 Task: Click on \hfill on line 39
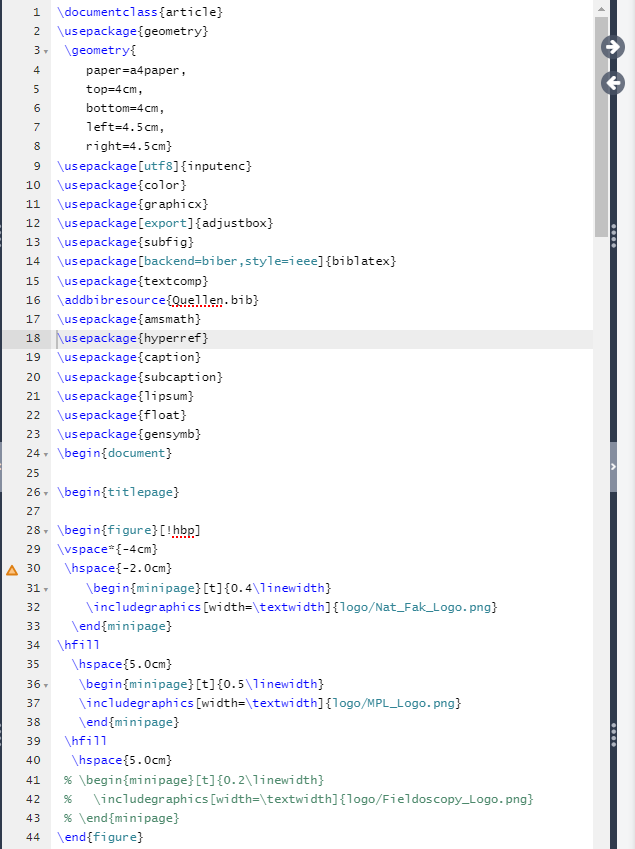[86, 741]
